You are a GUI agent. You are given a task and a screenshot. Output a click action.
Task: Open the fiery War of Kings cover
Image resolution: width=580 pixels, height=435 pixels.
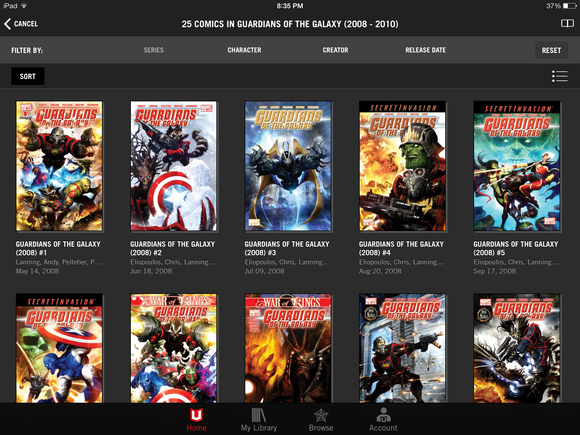[x=288, y=348]
